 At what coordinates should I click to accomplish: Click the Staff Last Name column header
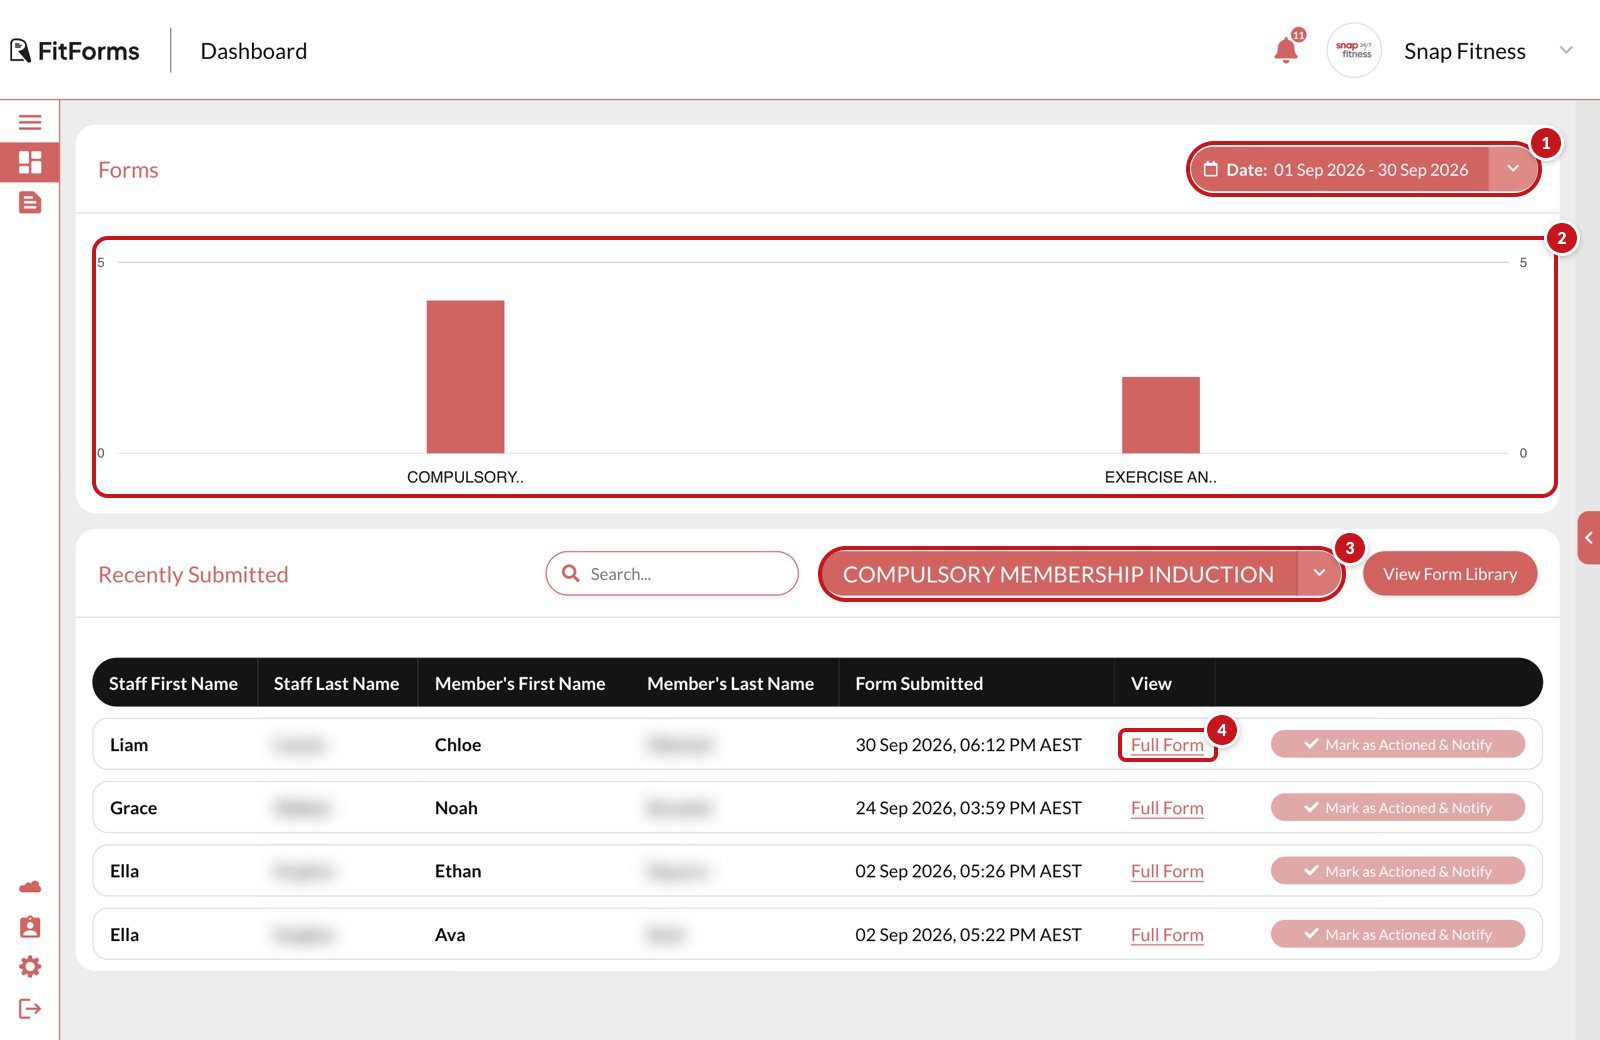(x=336, y=683)
